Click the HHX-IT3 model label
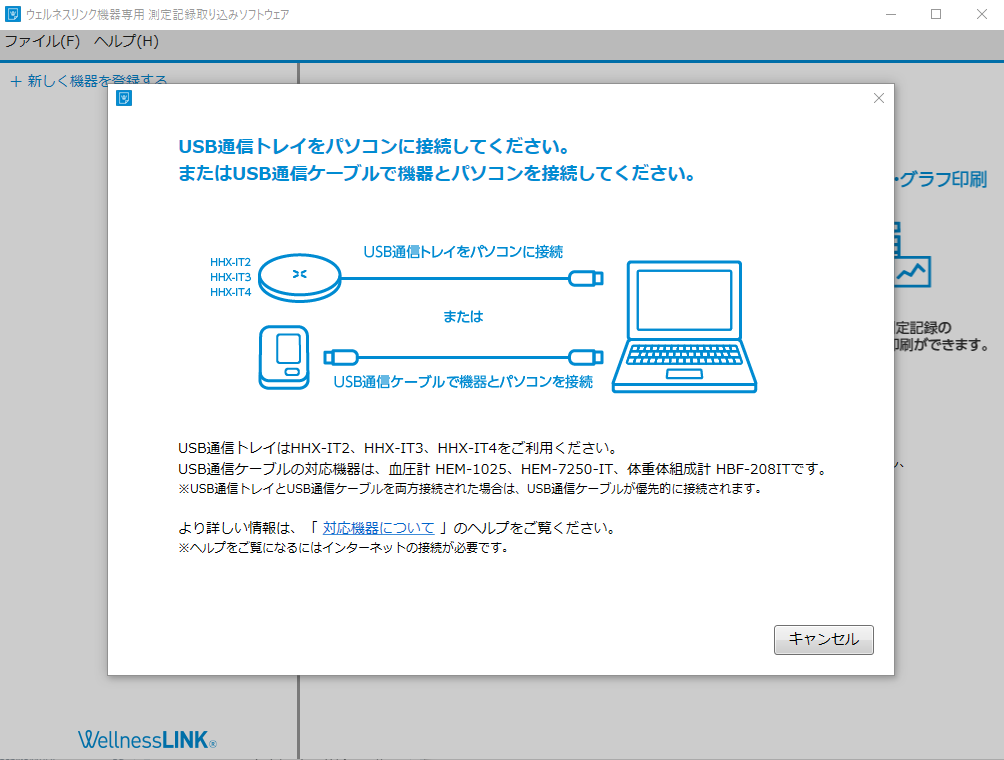The height and width of the screenshot is (760, 1004). 231,277
